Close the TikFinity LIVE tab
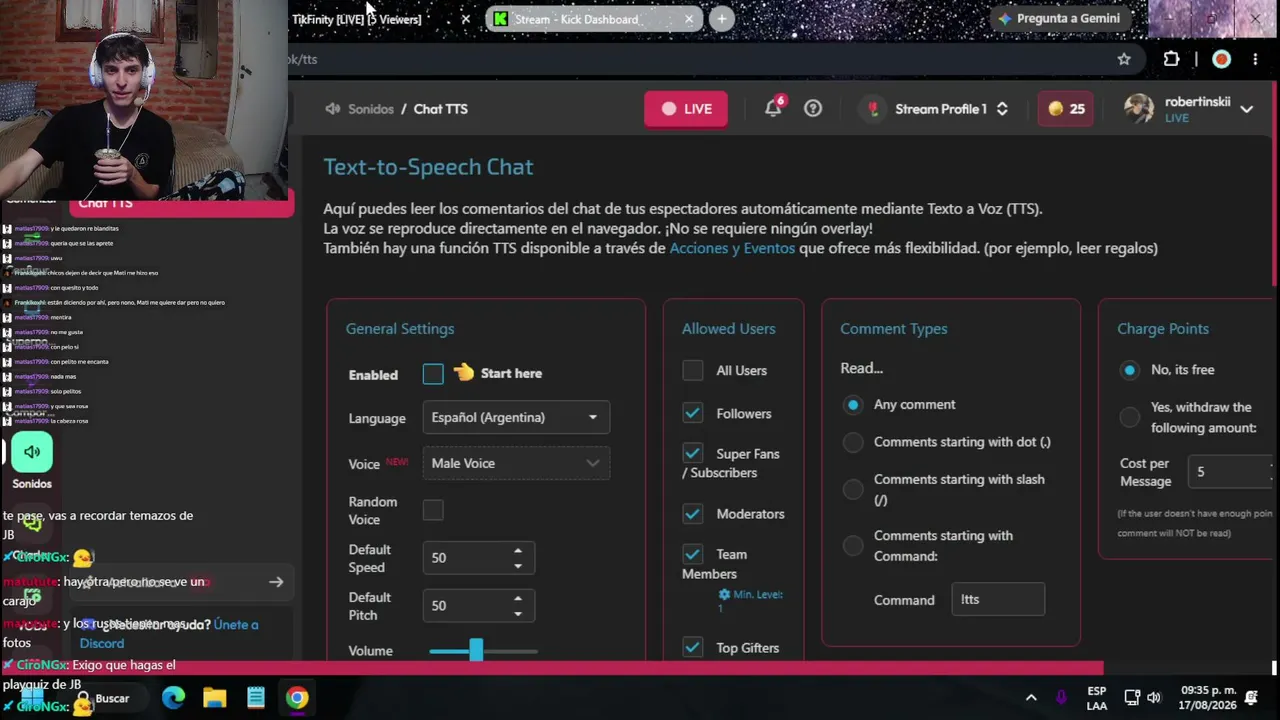This screenshot has width=1280, height=720. [465, 19]
